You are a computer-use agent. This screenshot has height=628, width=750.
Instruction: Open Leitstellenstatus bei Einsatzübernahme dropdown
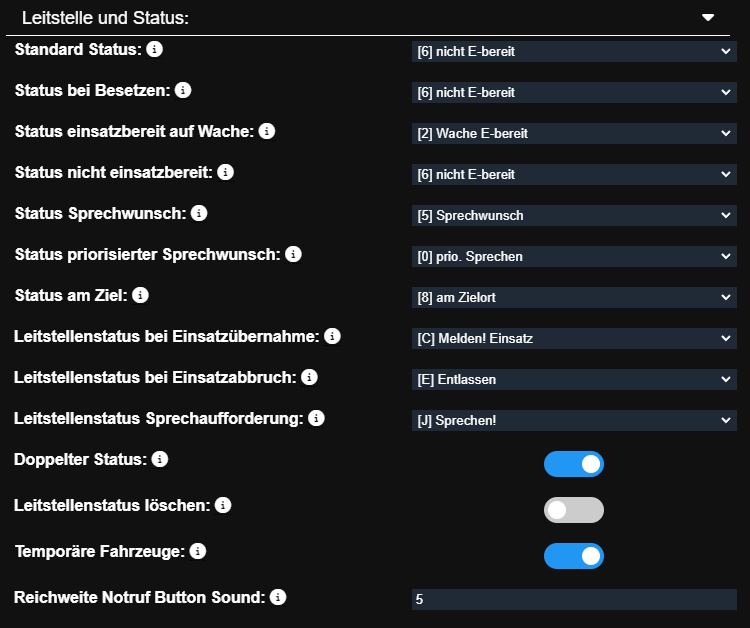pyautogui.click(x=574, y=338)
